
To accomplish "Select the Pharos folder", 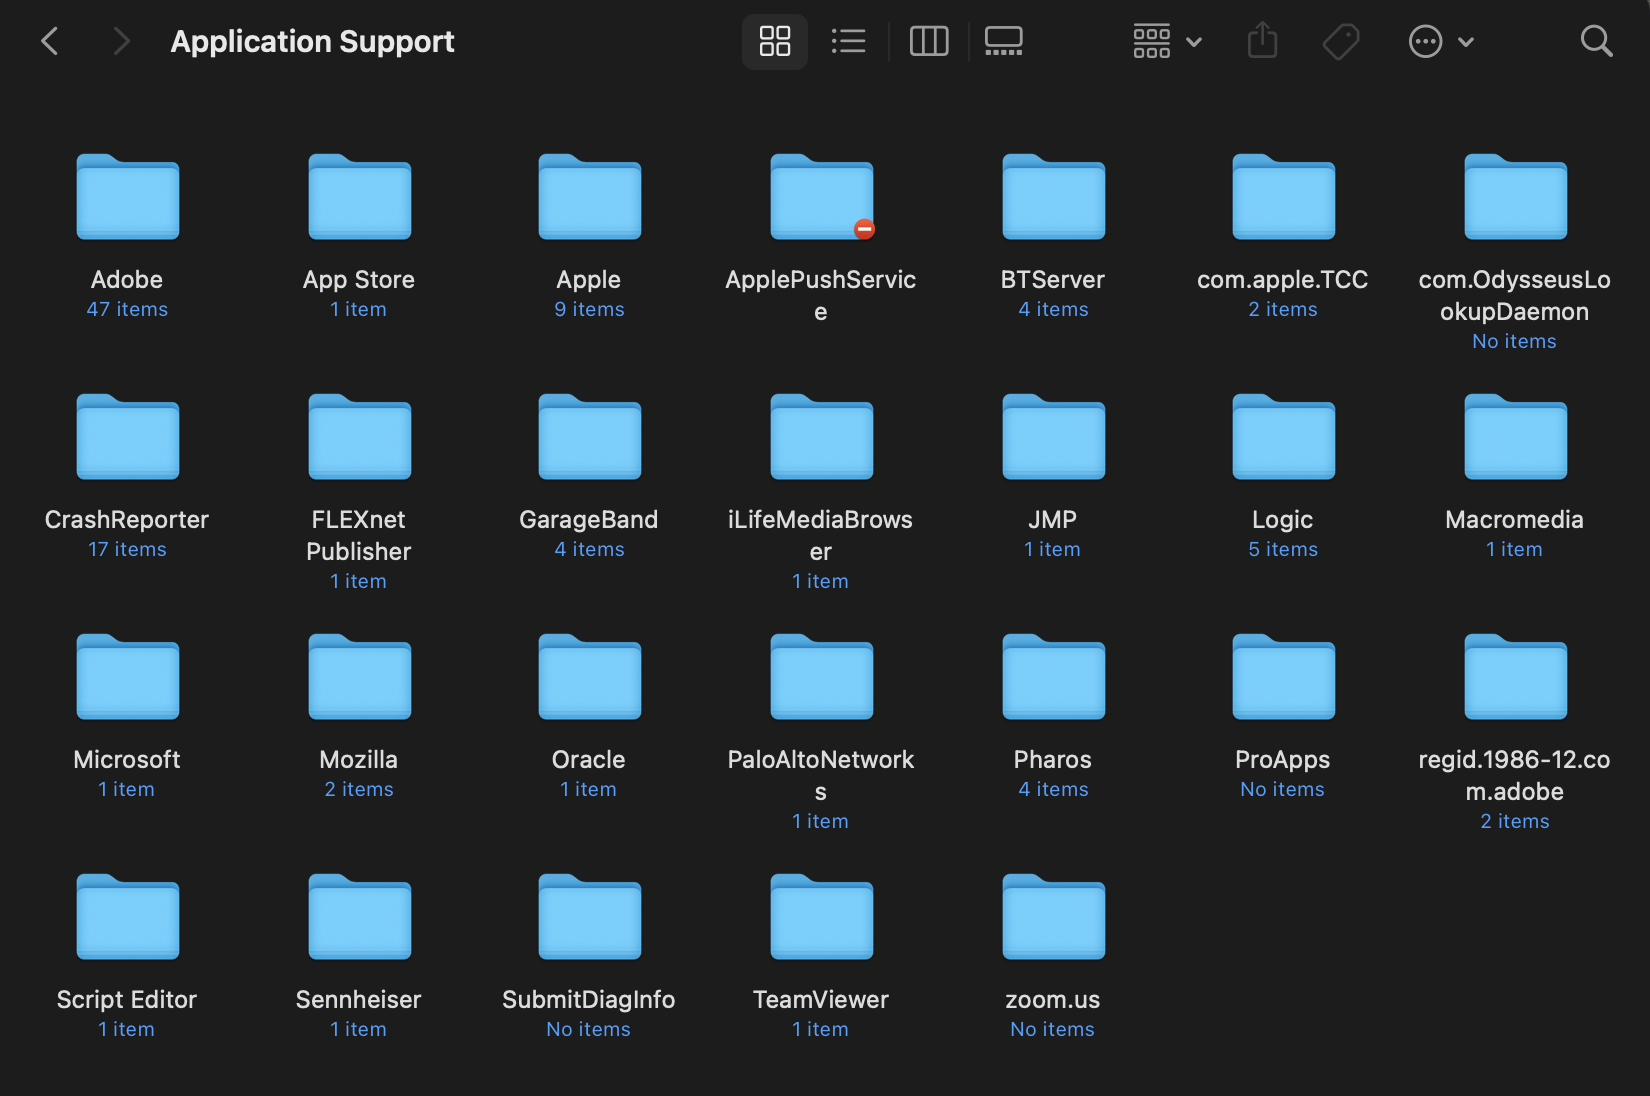I will click(x=1054, y=676).
